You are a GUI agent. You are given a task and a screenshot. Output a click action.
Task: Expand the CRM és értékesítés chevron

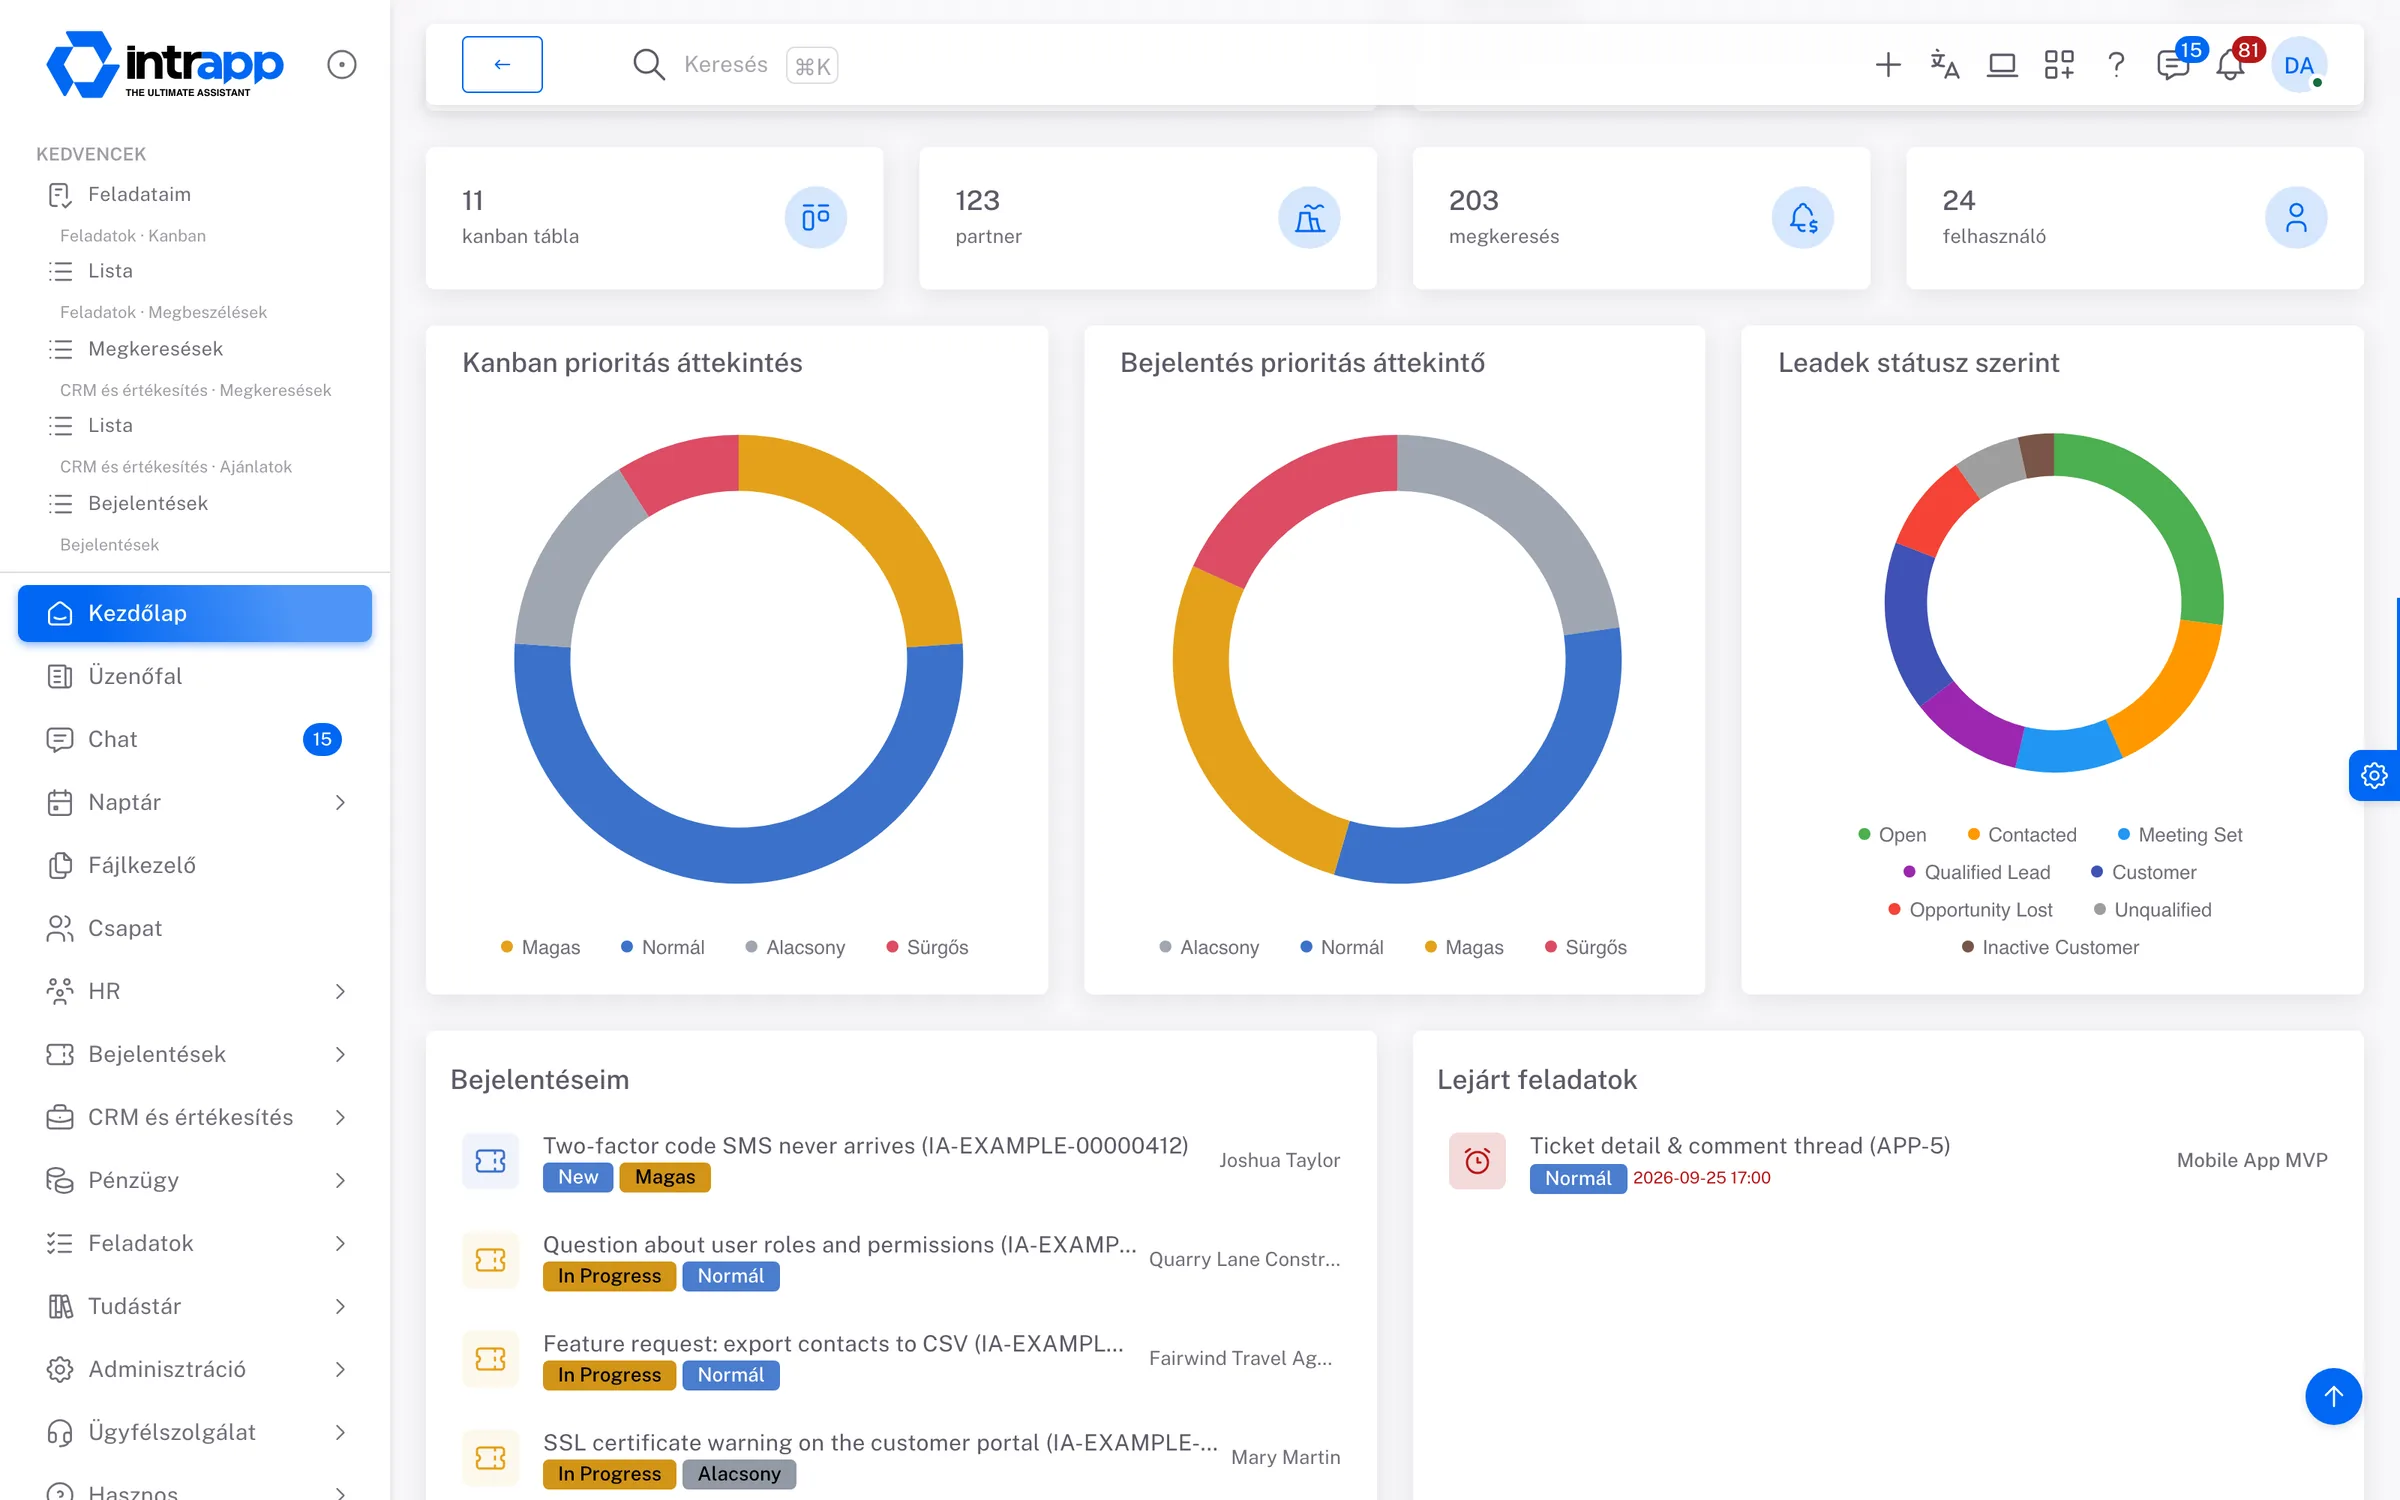click(340, 1117)
